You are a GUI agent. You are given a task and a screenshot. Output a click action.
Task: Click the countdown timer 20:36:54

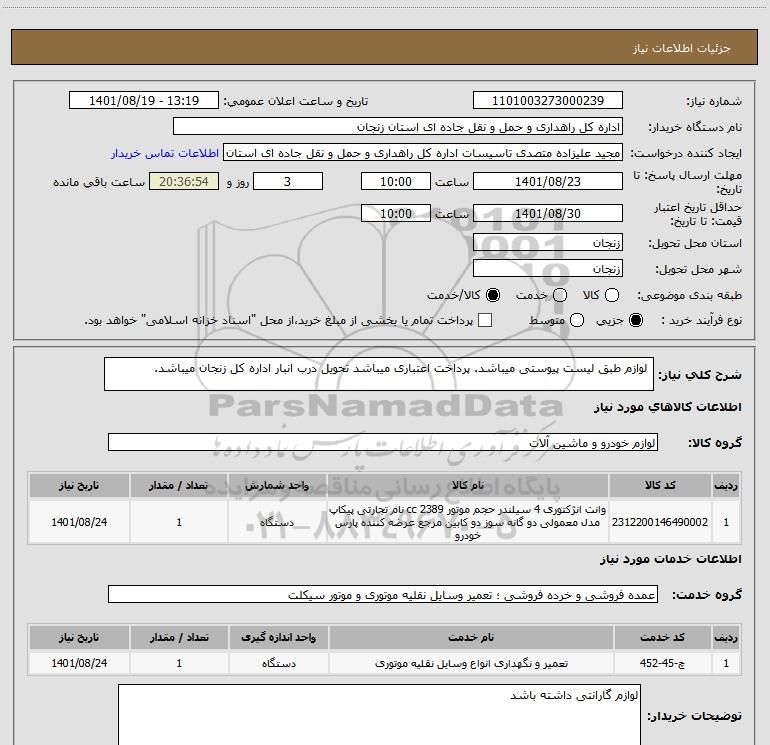pos(184,181)
